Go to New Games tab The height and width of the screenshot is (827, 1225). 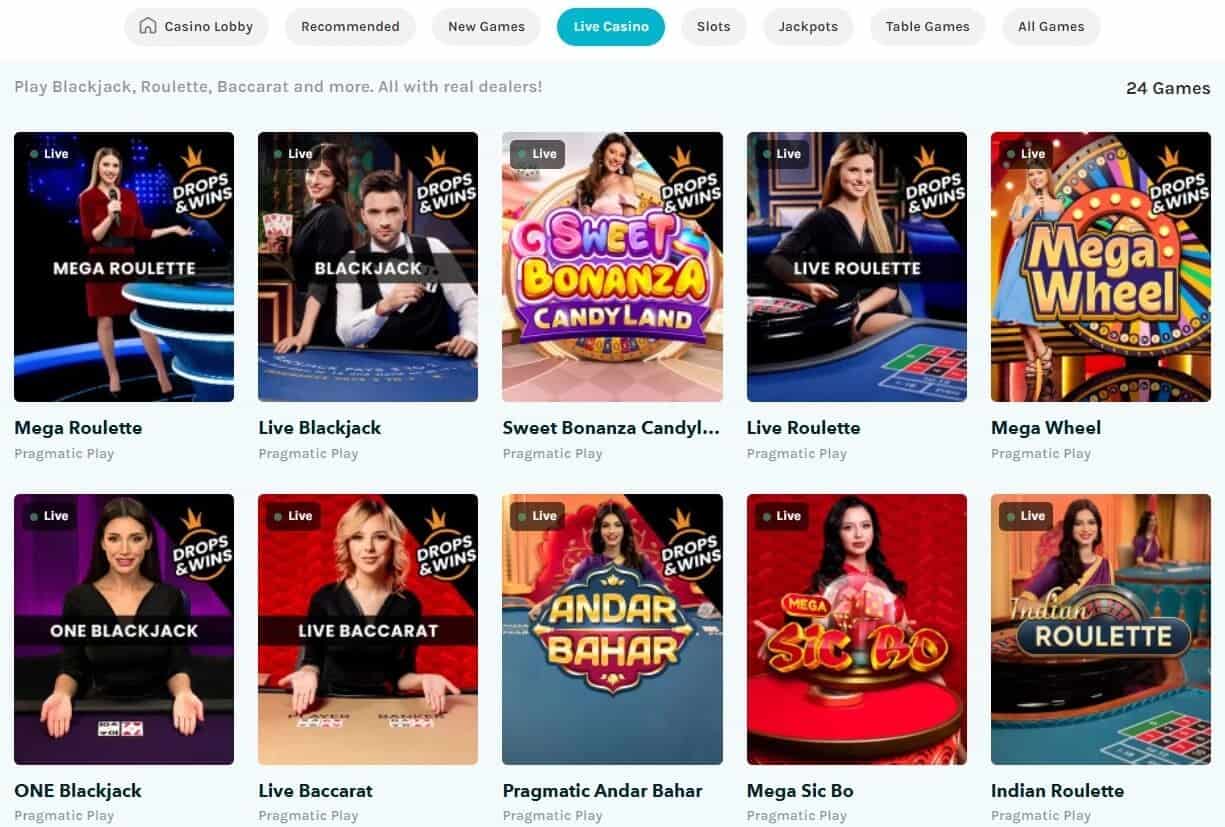(x=486, y=27)
